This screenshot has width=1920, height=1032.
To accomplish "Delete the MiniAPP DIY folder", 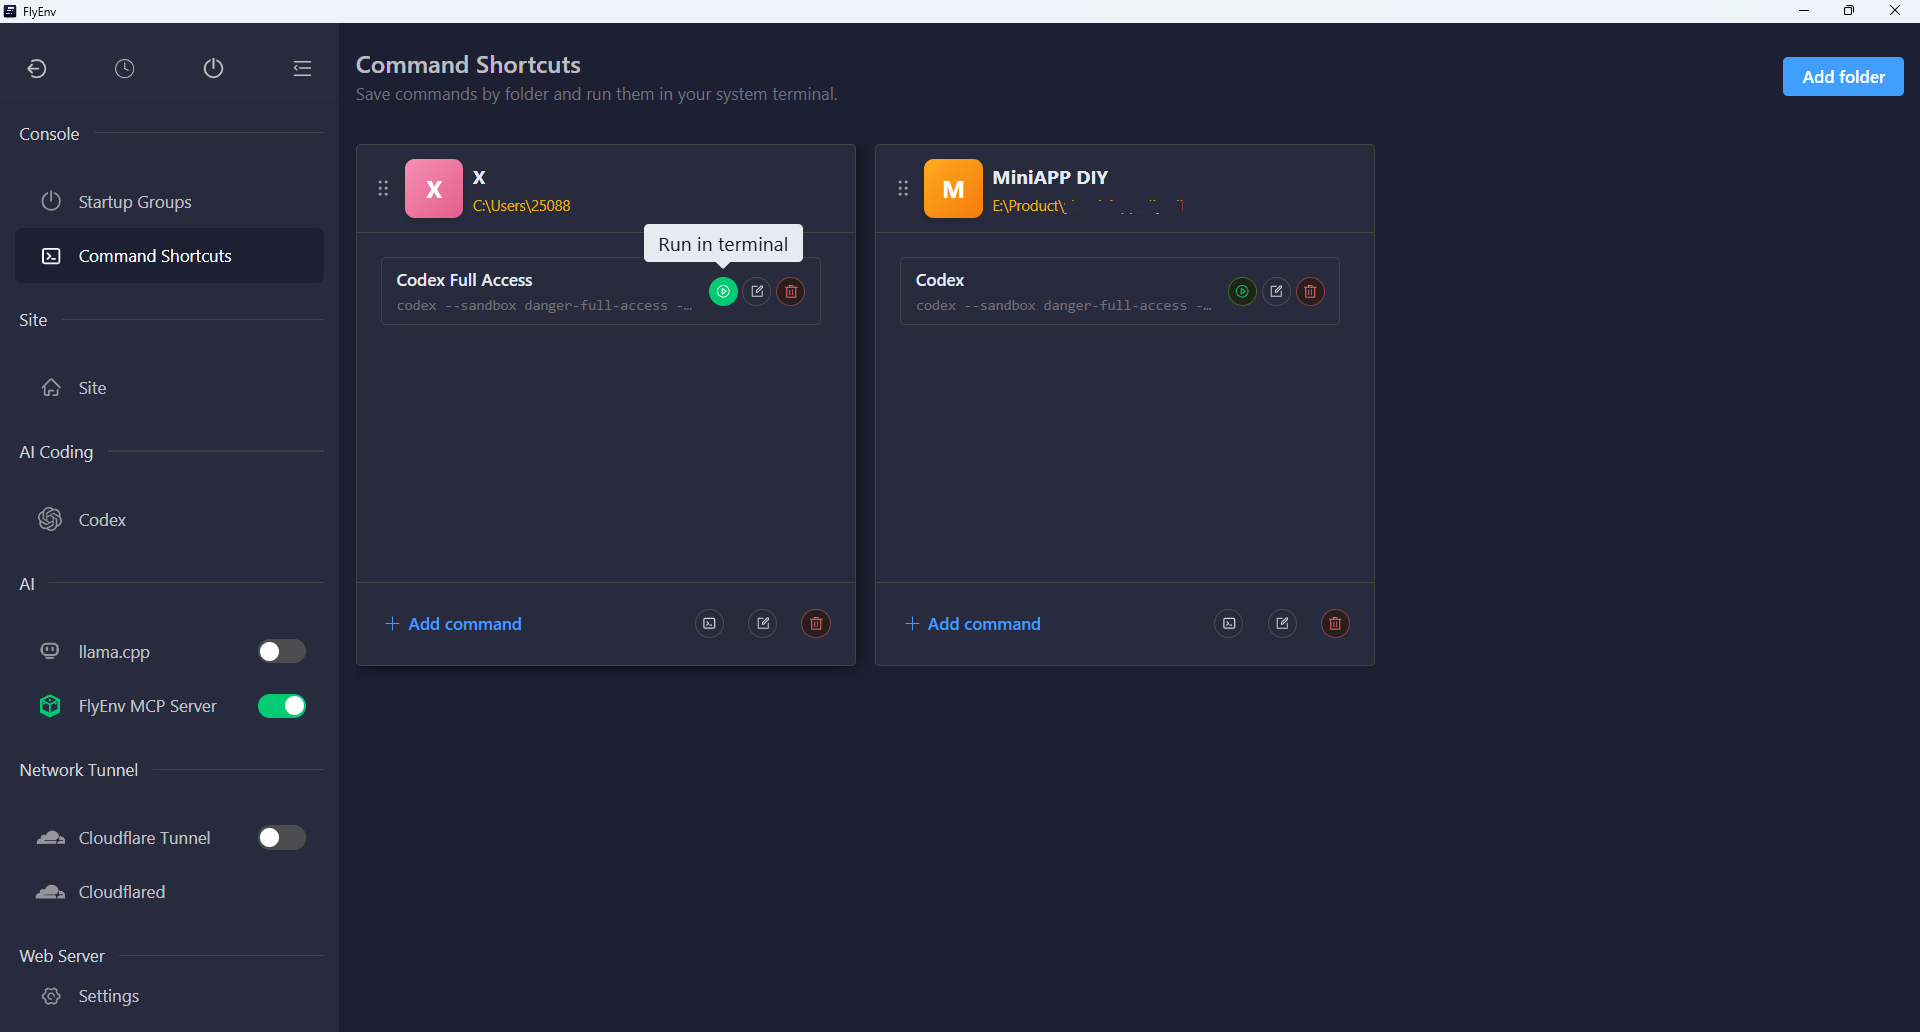I will [x=1335, y=623].
